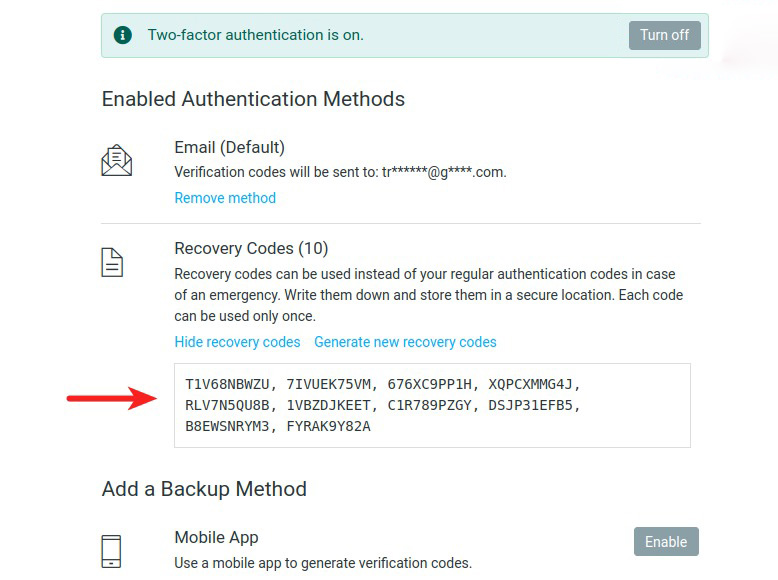Remove the Email authentication method

tap(225, 198)
